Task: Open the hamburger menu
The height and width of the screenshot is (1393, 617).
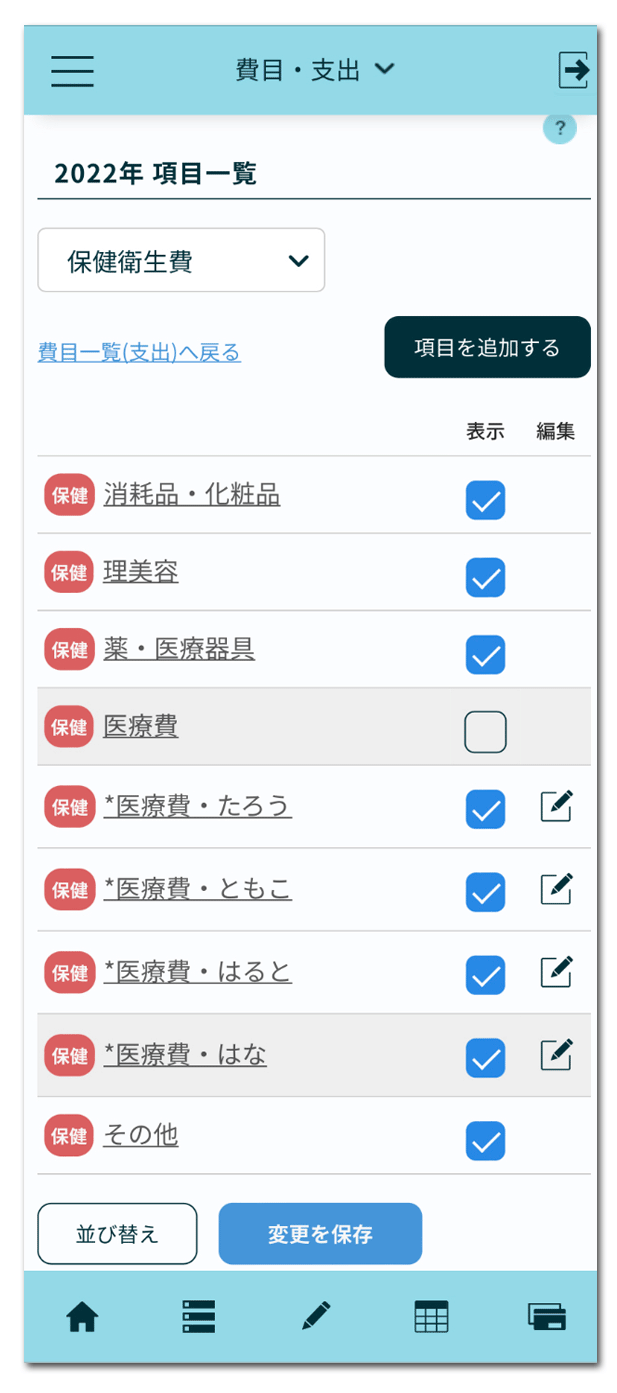Action: (x=72, y=71)
